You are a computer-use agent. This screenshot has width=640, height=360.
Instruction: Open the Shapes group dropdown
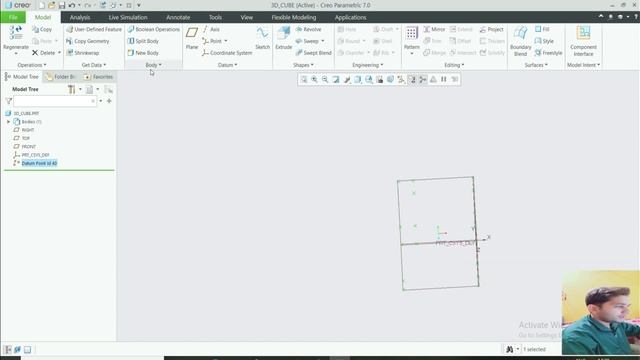pos(303,65)
